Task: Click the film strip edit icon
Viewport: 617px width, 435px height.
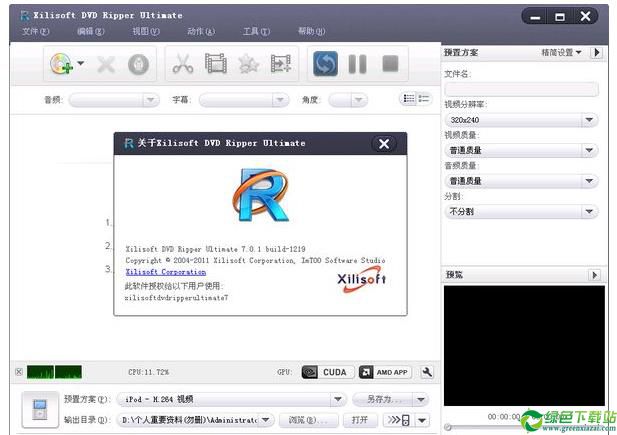Action: point(215,64)
